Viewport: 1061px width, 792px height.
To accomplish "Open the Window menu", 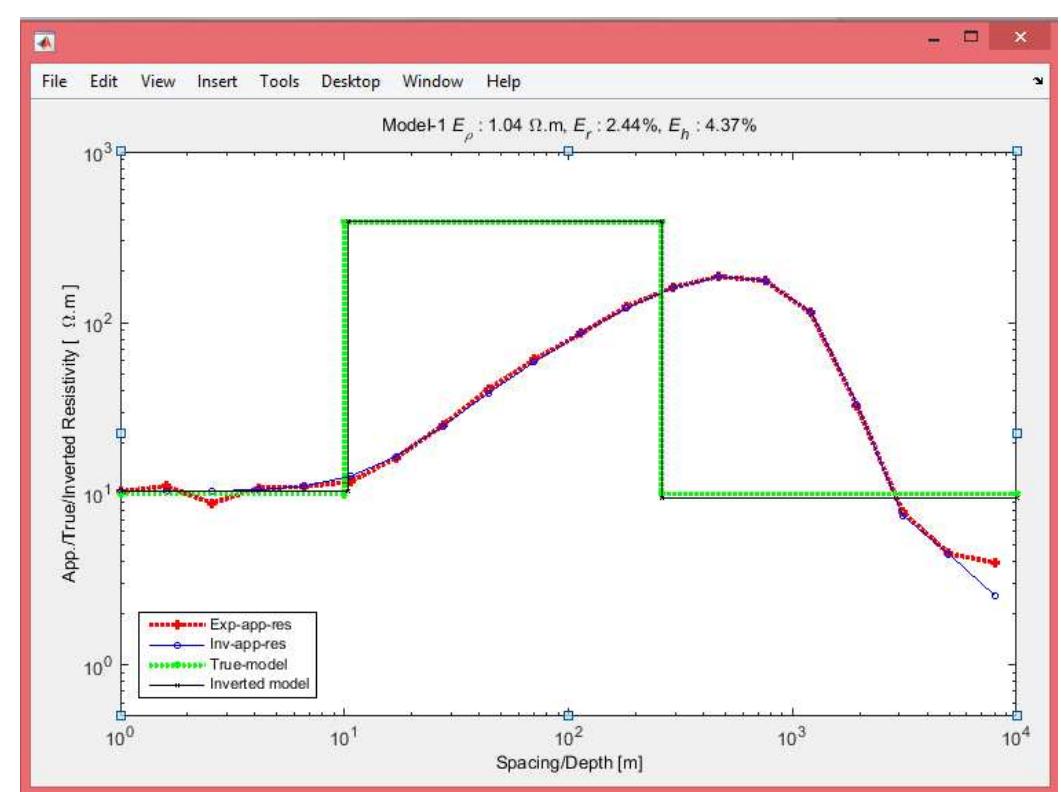I will pos(432,82).
